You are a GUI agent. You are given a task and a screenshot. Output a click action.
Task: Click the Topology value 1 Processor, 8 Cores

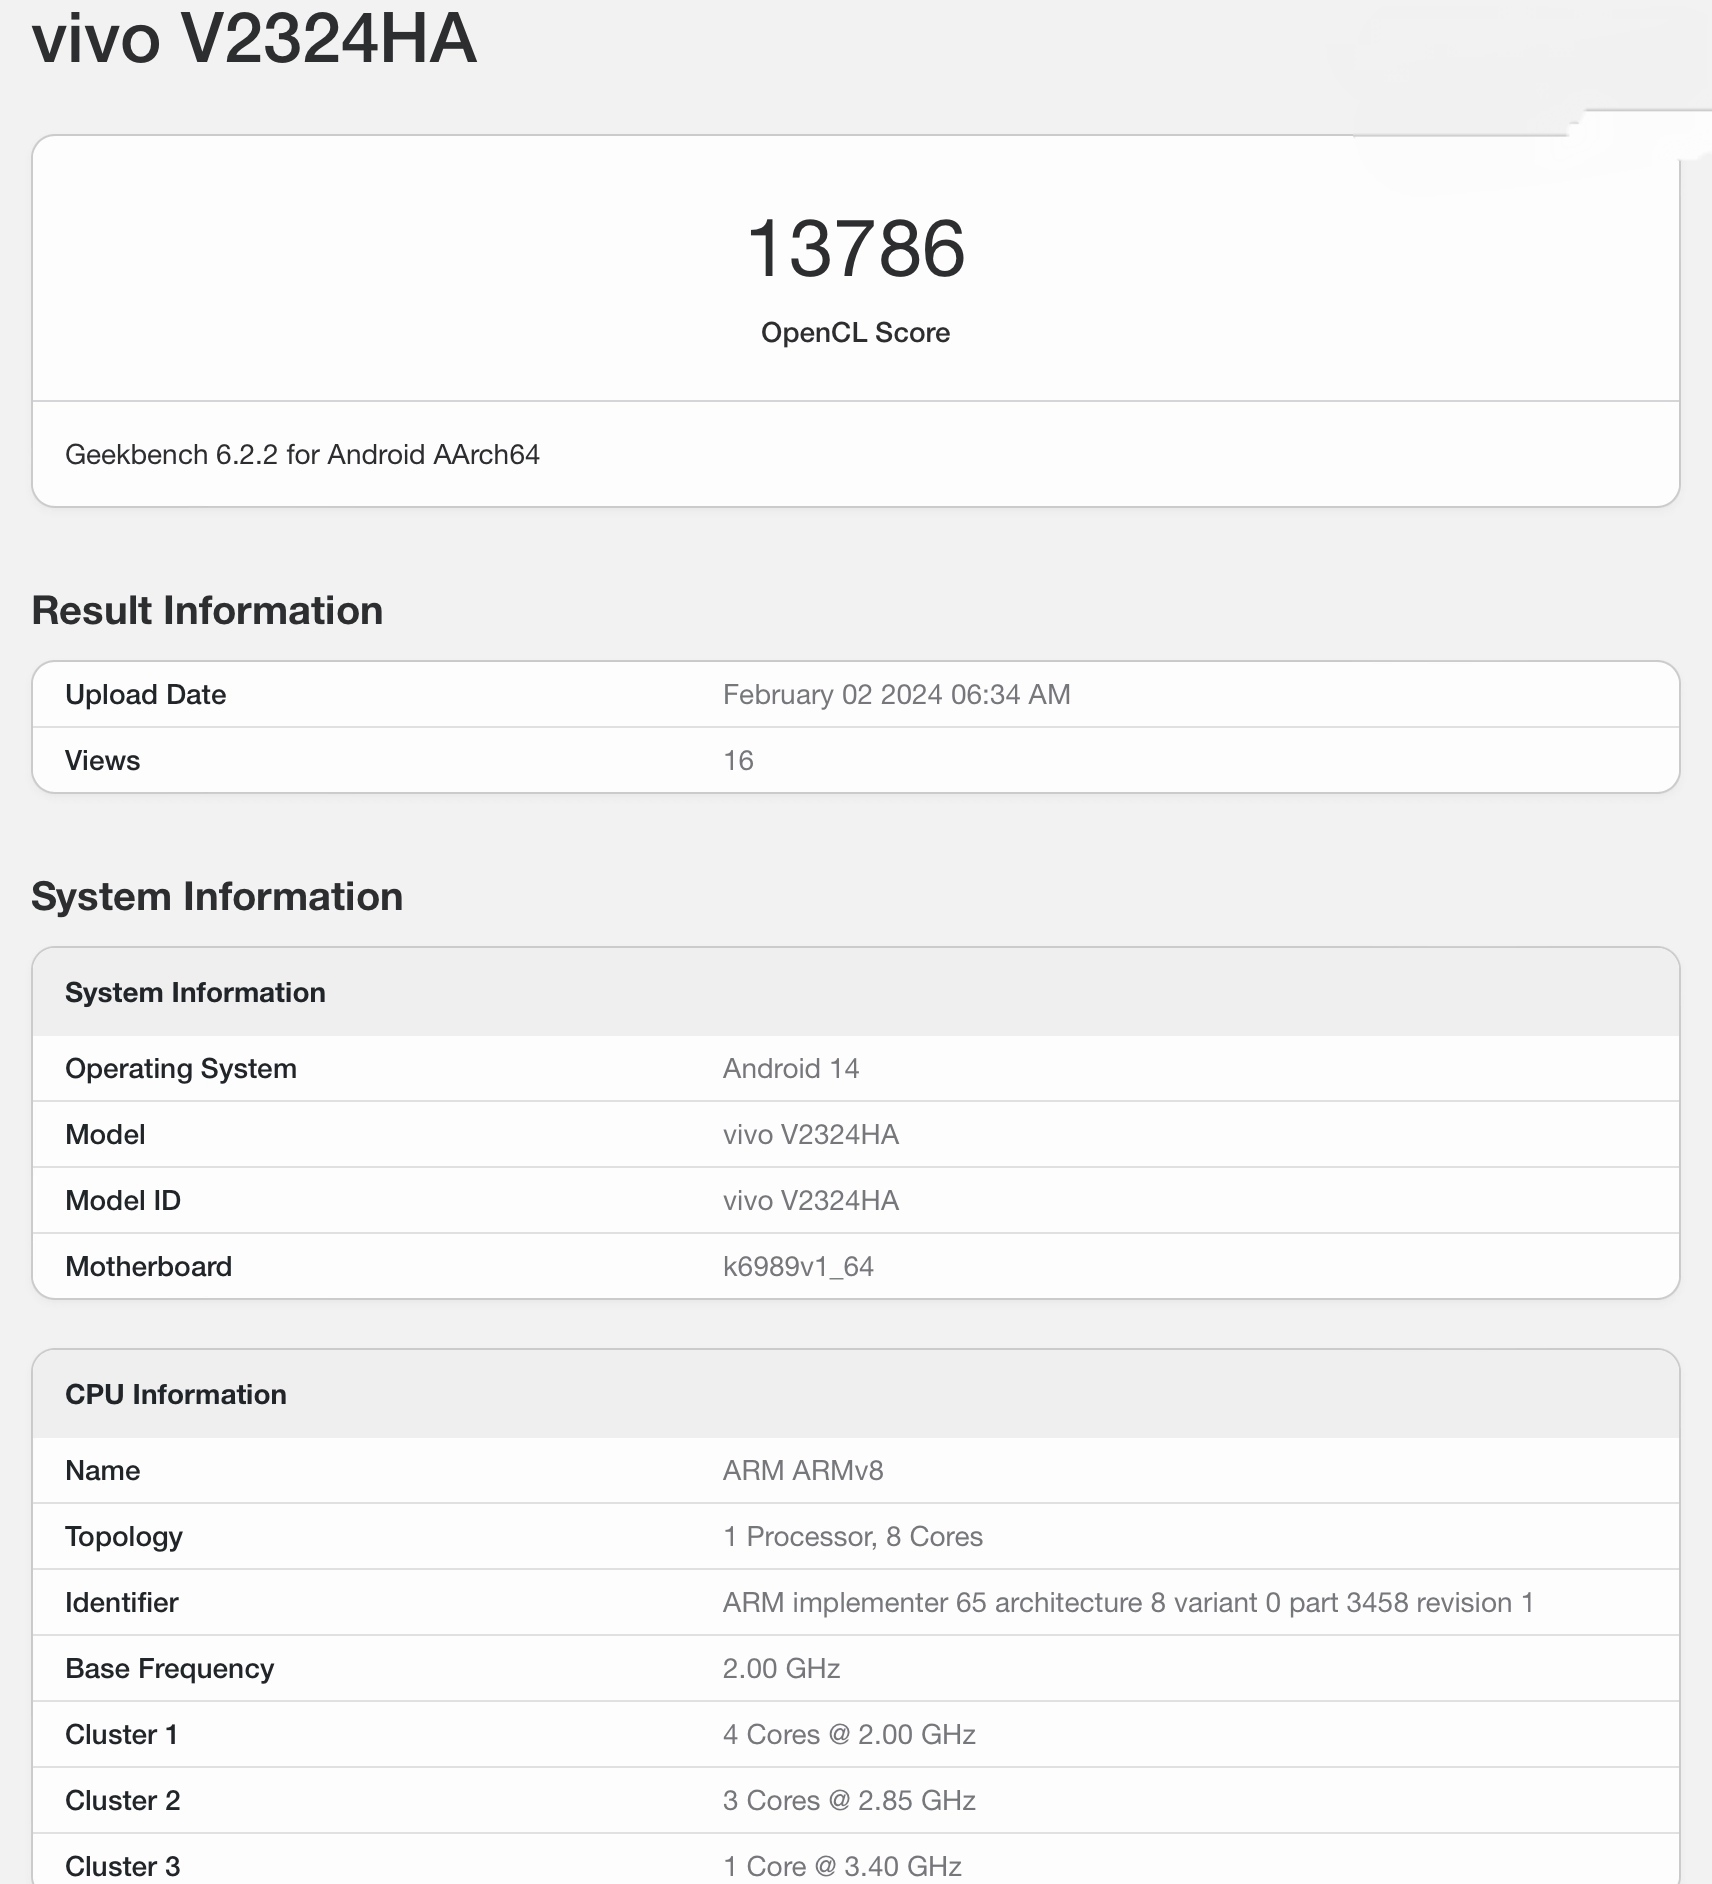(x=852, y=1537)
